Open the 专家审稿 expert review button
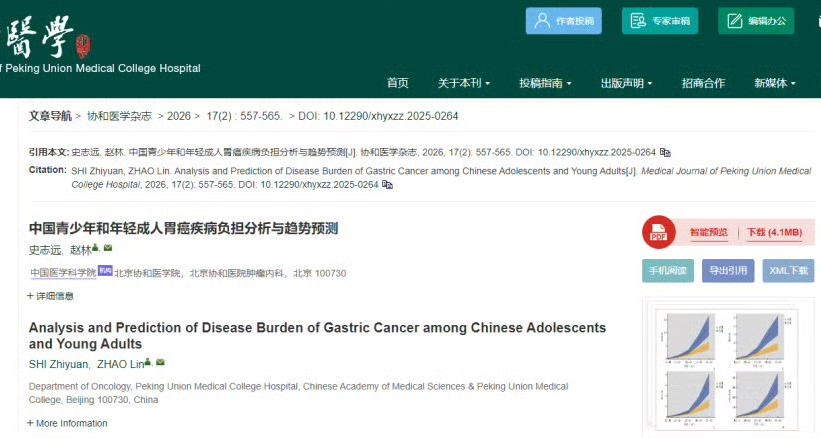This screenshot has width=821, height=438. pyautogui.click(x=660, y=21)
